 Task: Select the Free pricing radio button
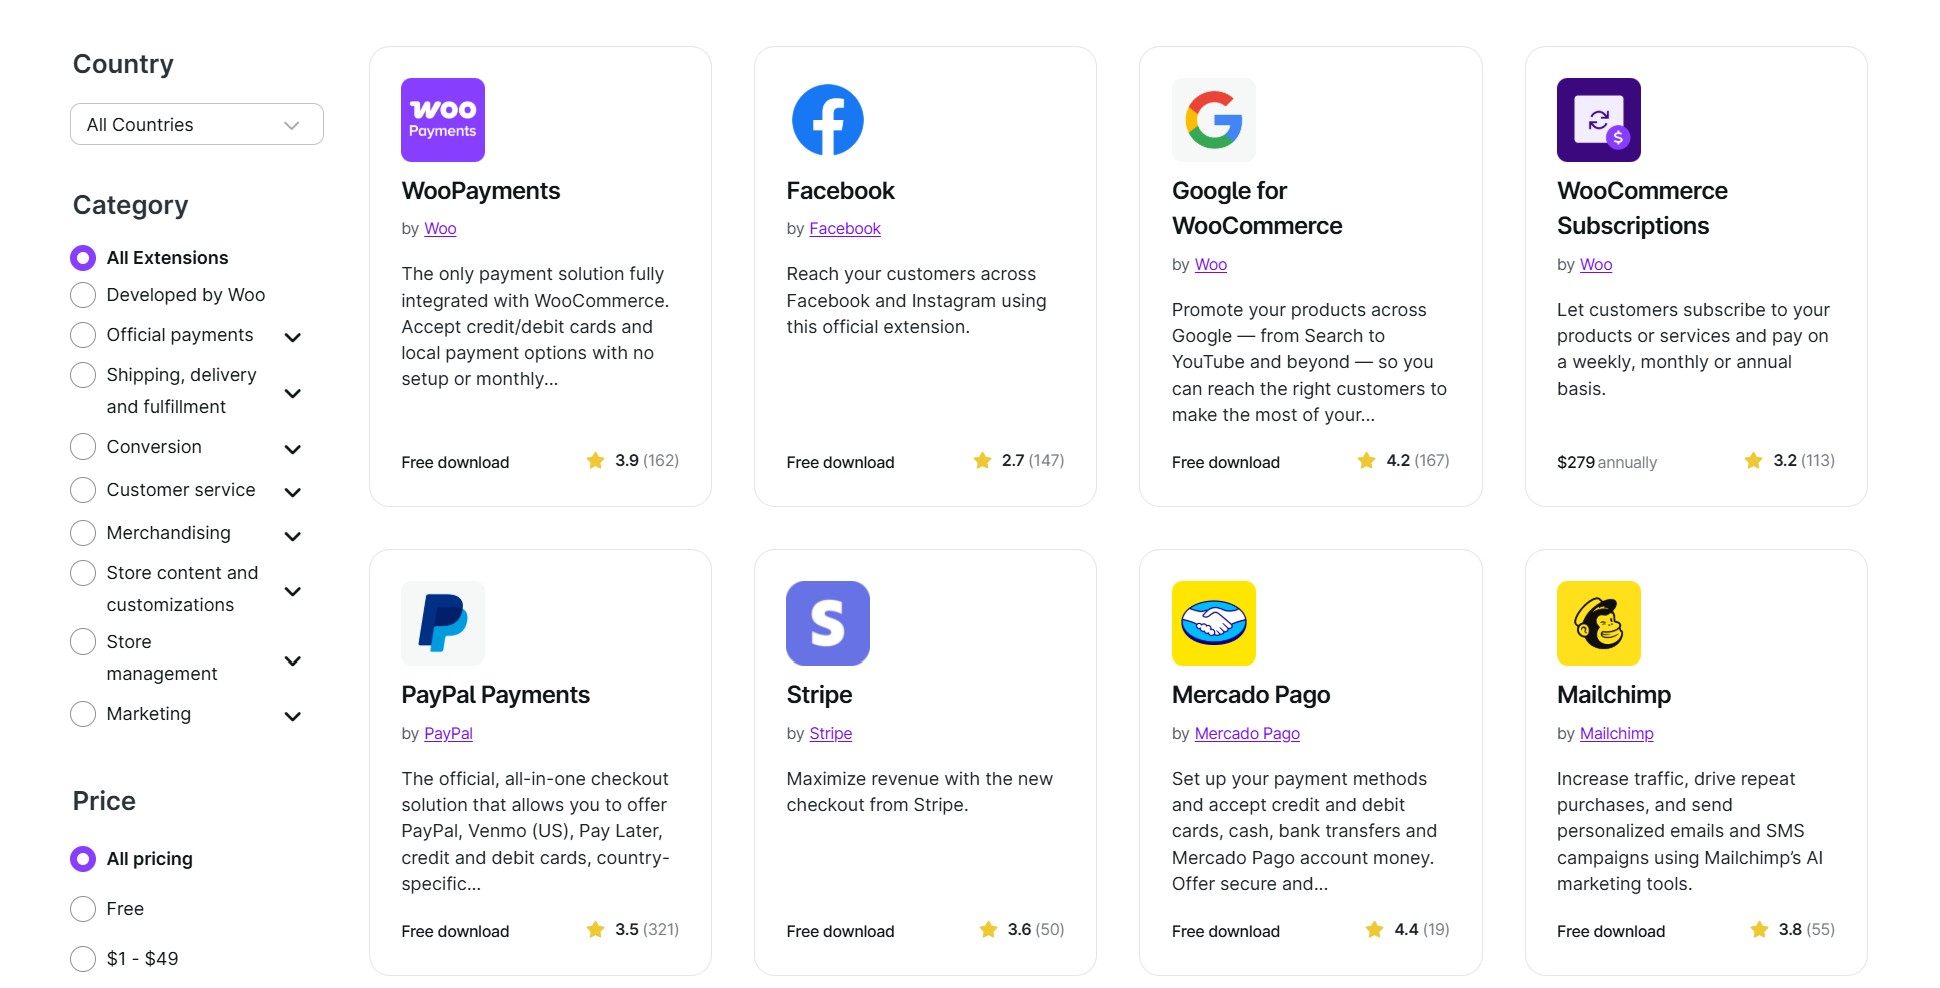(83, 909)
